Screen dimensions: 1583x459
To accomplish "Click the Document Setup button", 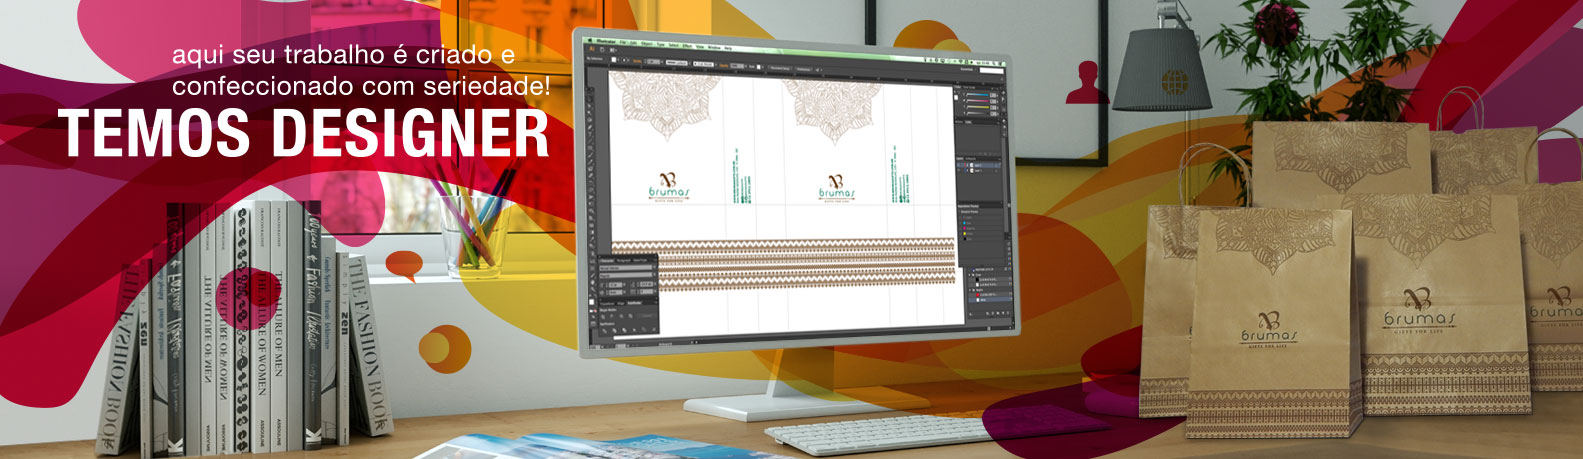I will (x=781, y=68).
